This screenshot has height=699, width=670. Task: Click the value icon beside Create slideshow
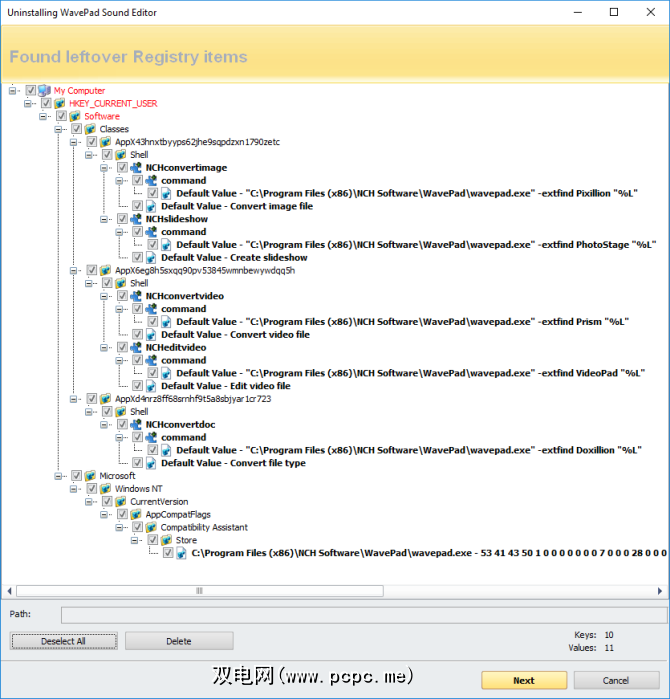[x=151, y=258]
